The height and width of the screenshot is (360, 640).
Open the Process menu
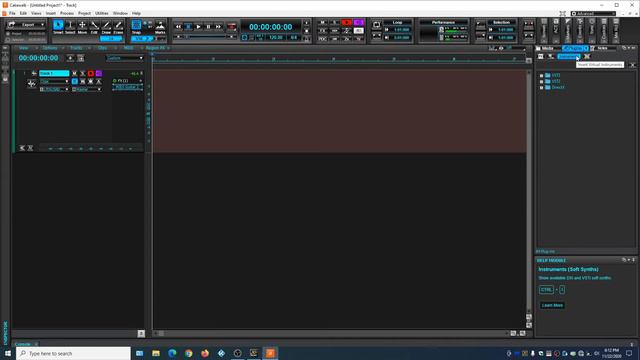[67, 13]
